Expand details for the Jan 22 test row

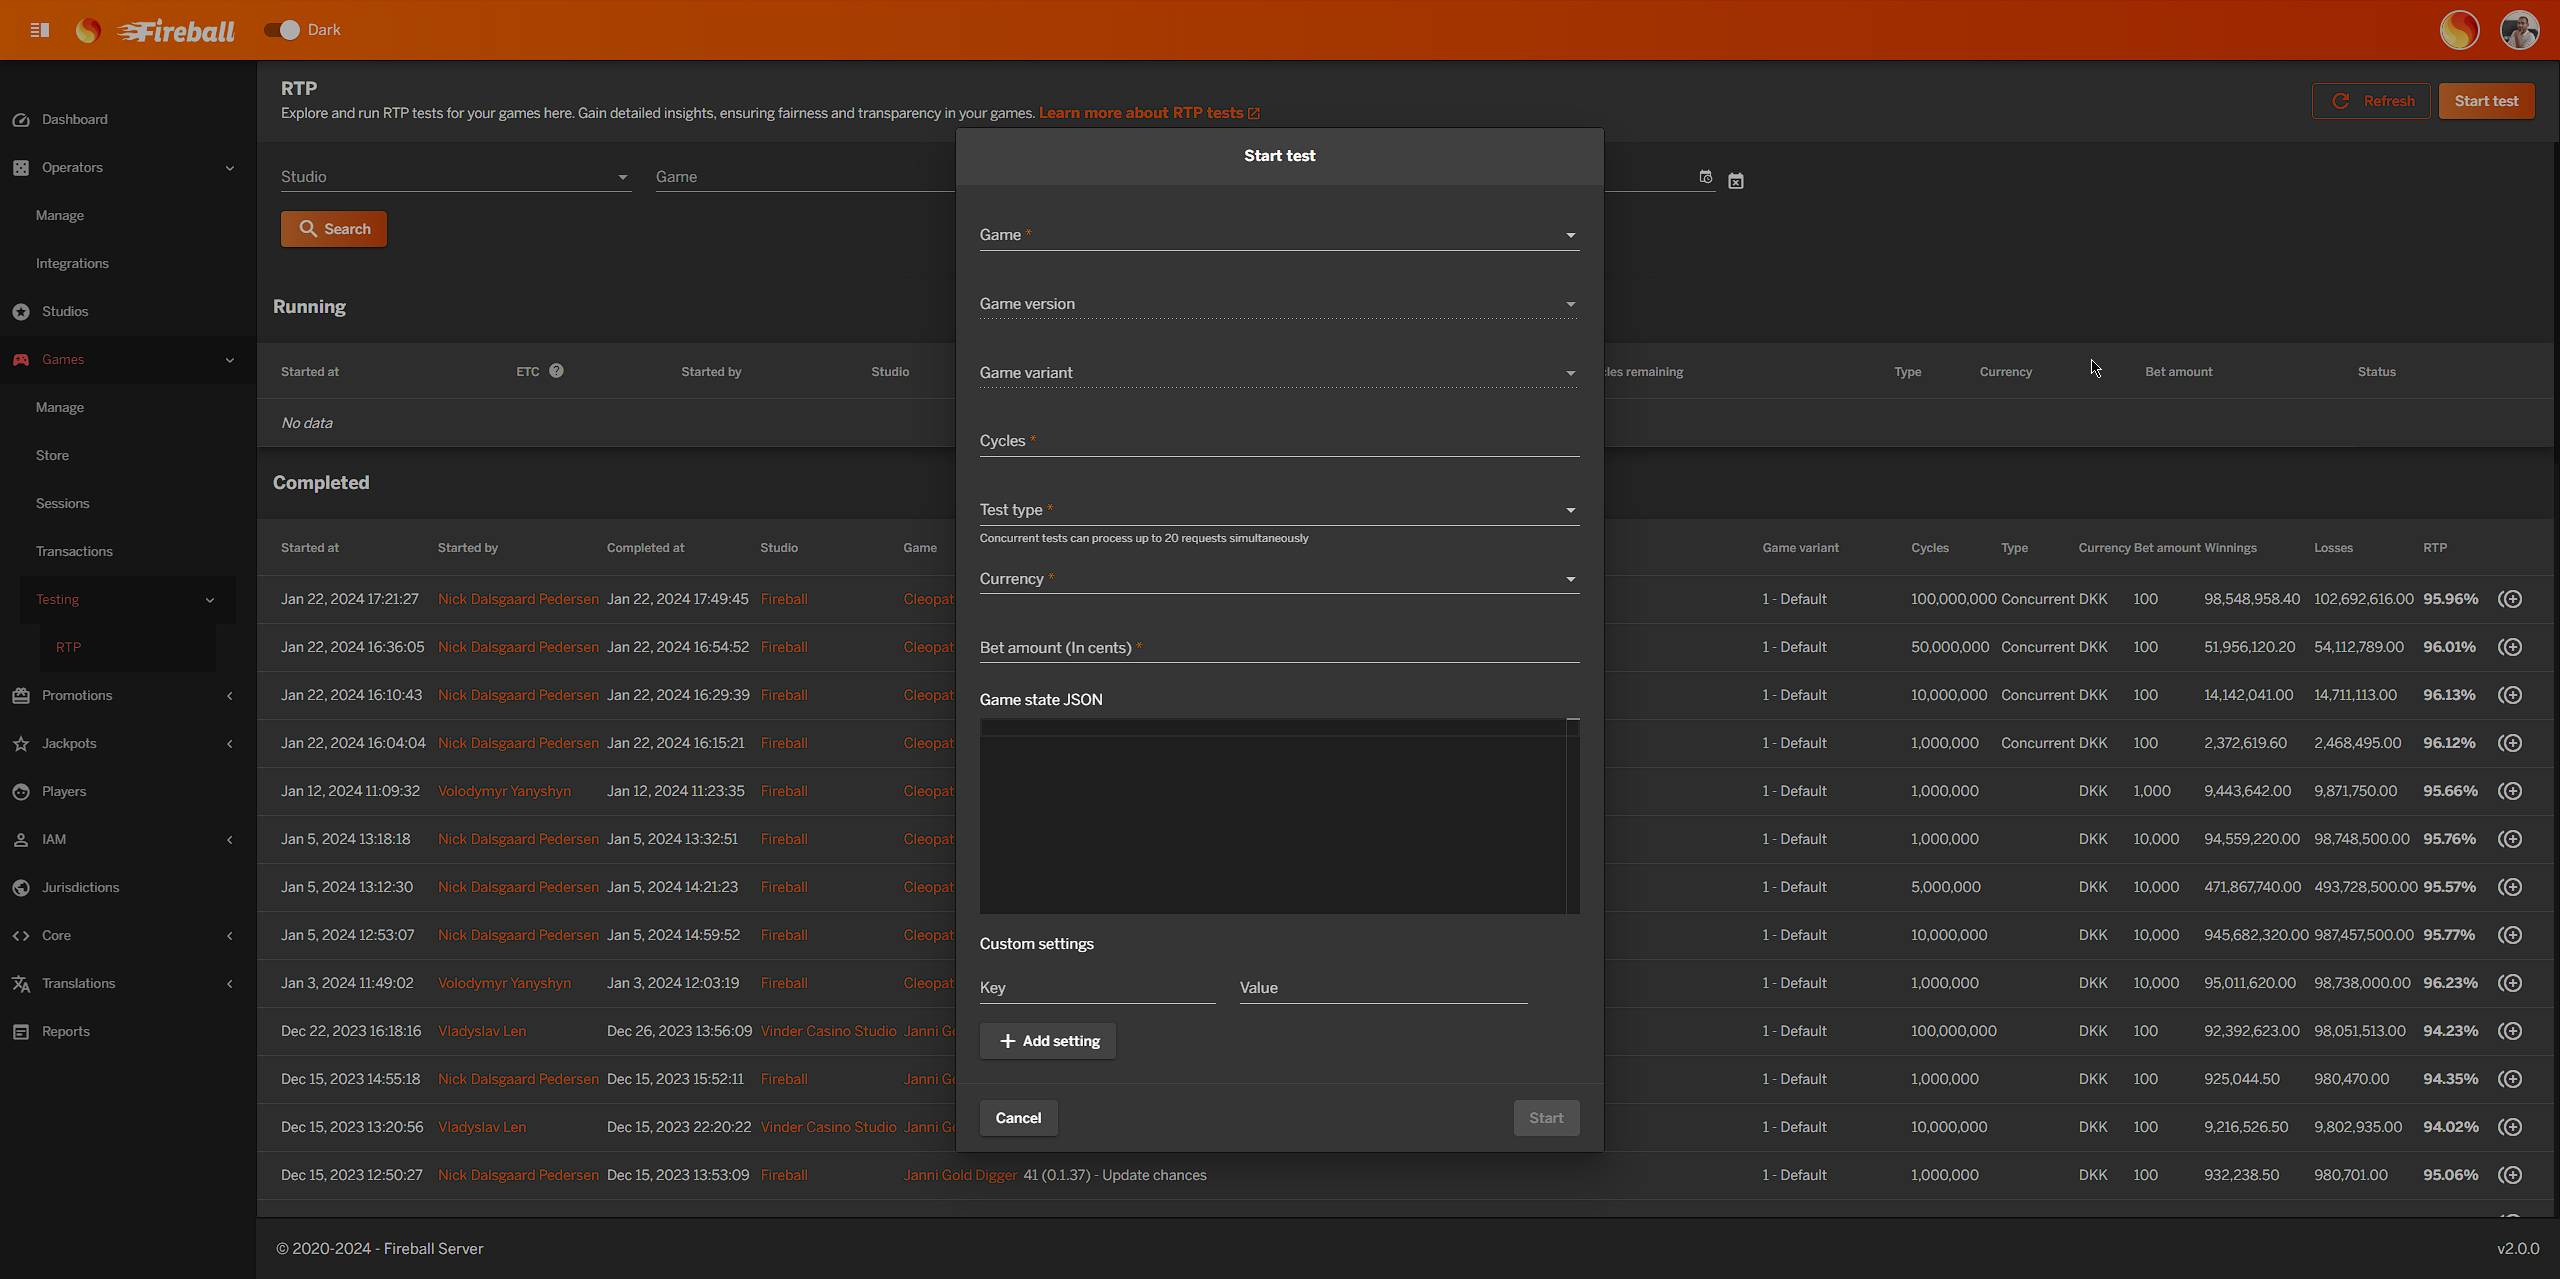point(2511,598)
